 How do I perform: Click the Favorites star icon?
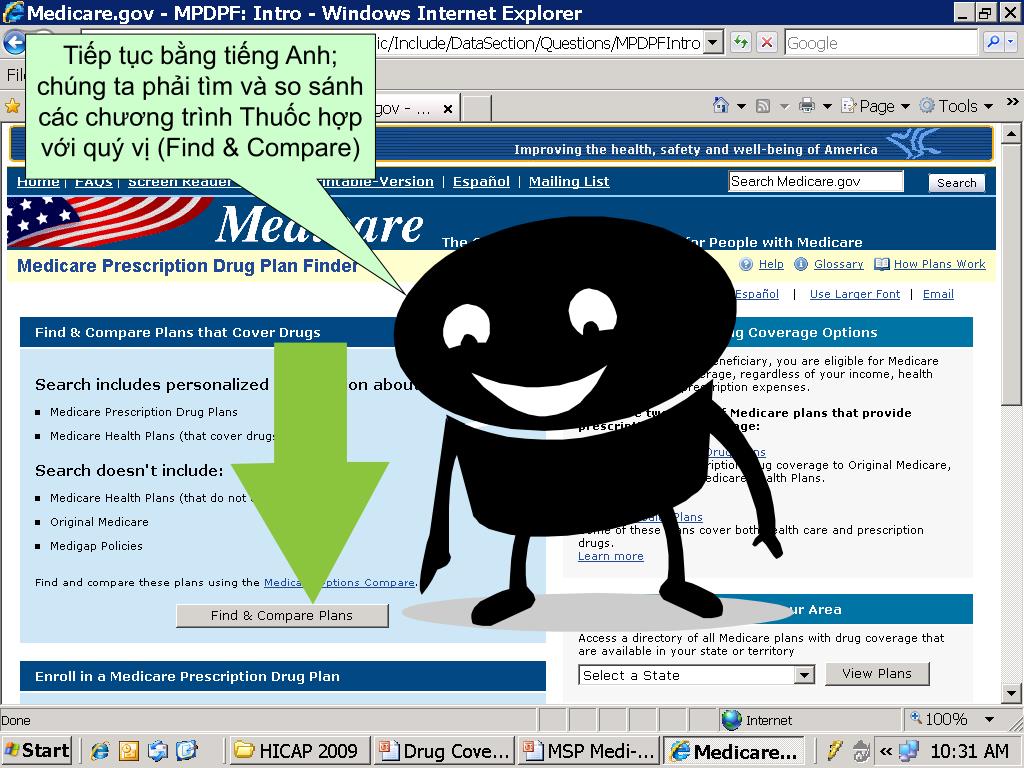click(x=12, y=106)
